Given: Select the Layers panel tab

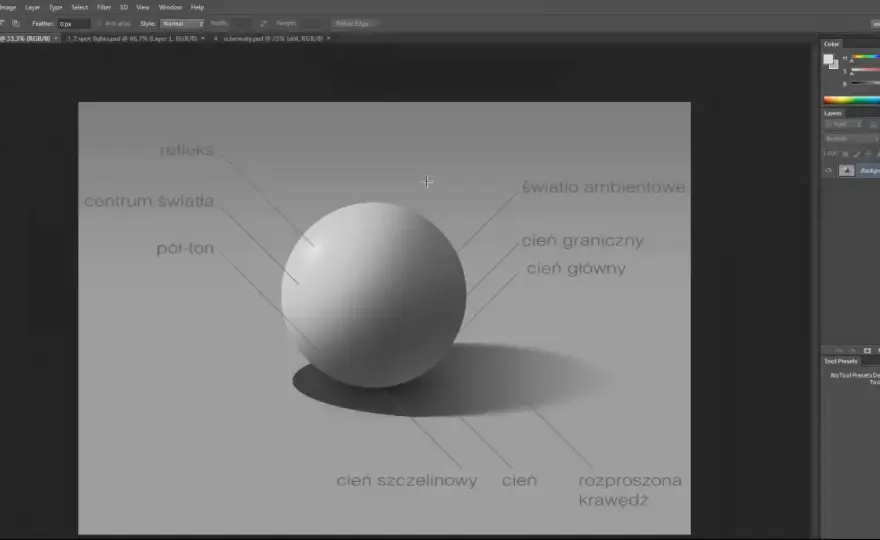Looking at the screenshot, I should 833,113.
